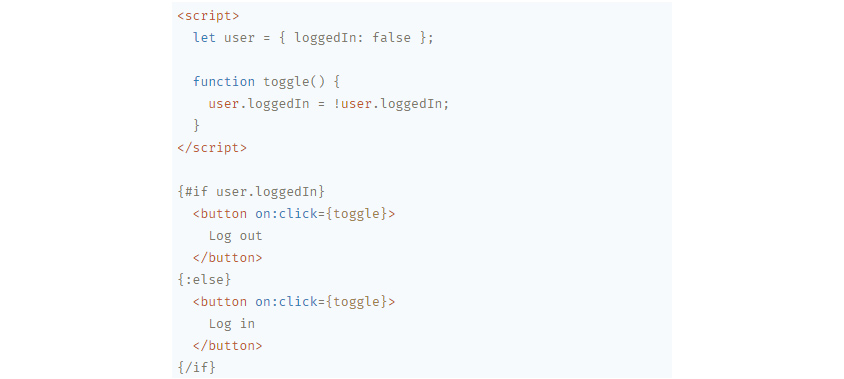Click the function keyword
This screenshot has height=379, width=844.
224,82
